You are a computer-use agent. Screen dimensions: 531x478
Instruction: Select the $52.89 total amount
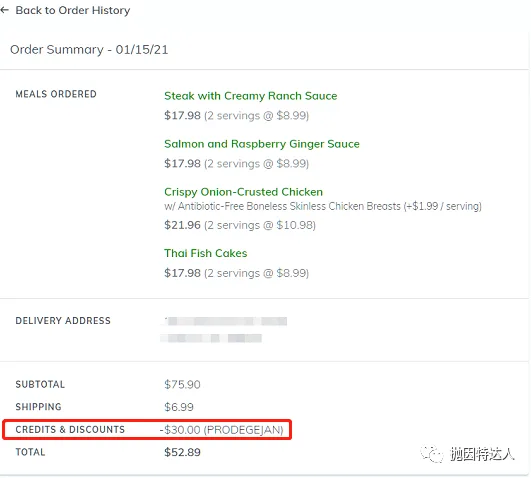[182, 452]
